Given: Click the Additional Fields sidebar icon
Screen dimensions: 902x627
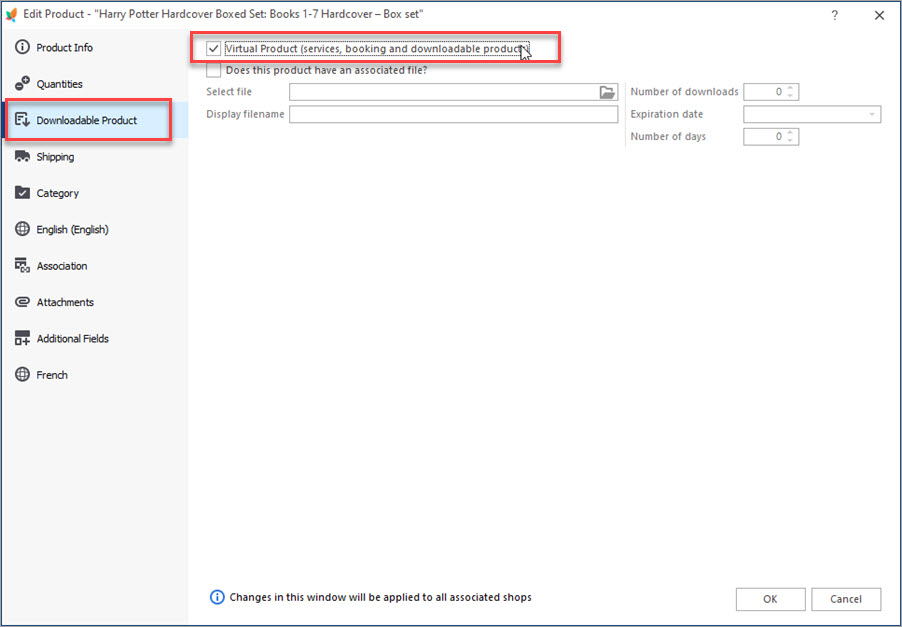Looking at the screenshot, I should coord(22,338).
